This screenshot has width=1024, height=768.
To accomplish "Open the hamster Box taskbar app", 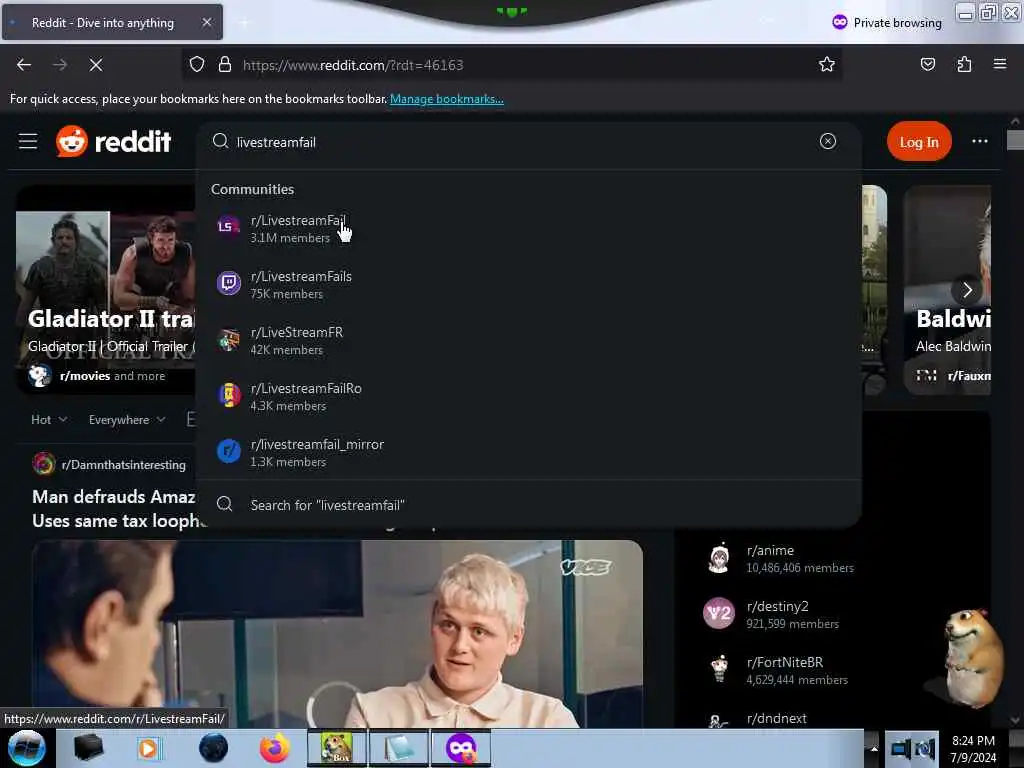I will [336, 748].
